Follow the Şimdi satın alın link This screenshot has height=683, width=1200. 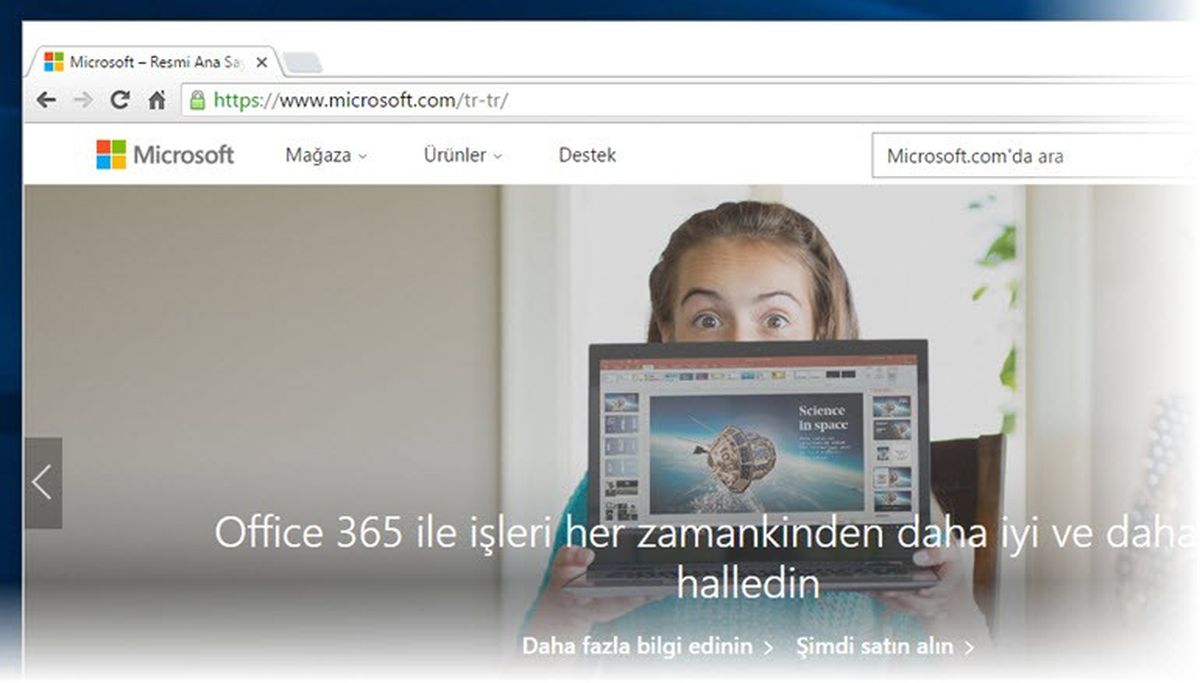pyautogui.click(x=885, y=646)
